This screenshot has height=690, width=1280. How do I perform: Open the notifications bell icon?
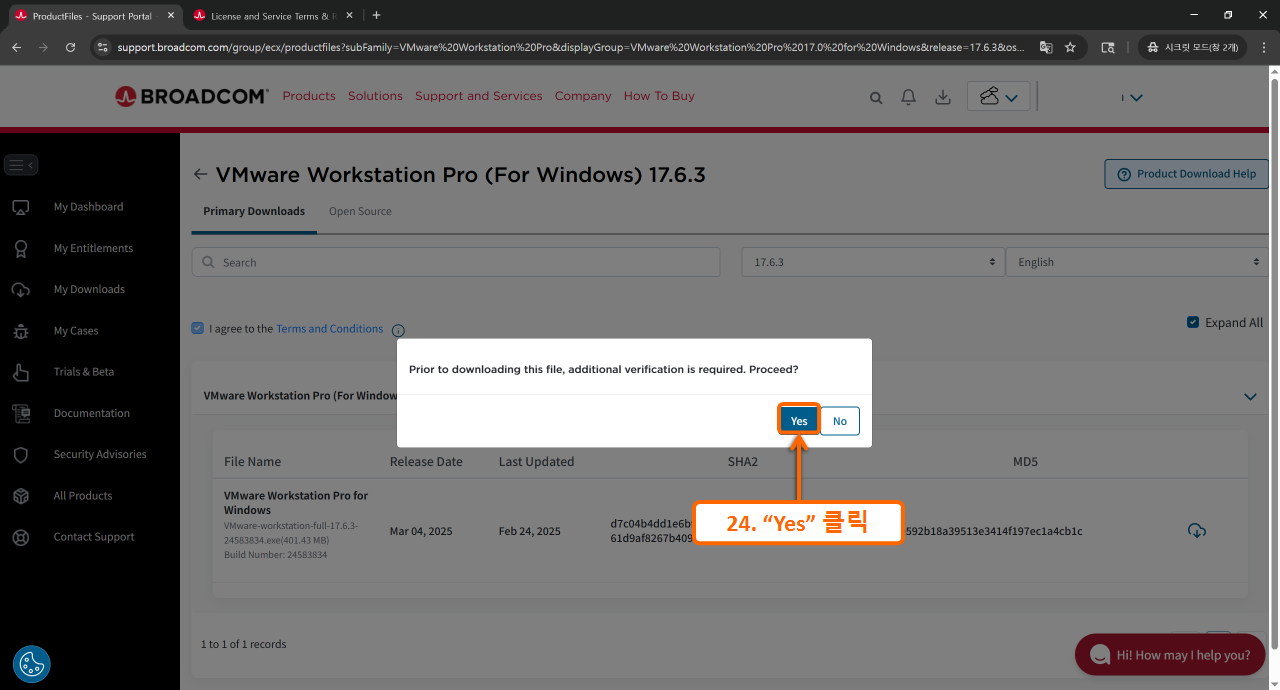[x=908, y=97]
